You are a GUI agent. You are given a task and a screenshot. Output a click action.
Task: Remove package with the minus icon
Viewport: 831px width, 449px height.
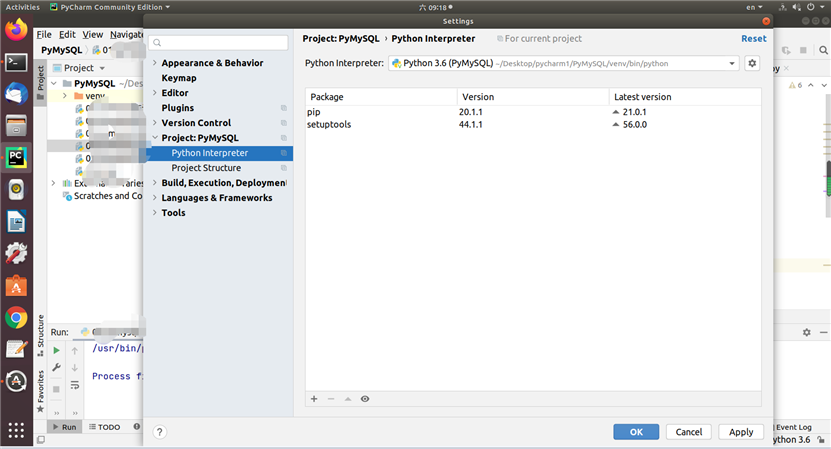point(331,399)
